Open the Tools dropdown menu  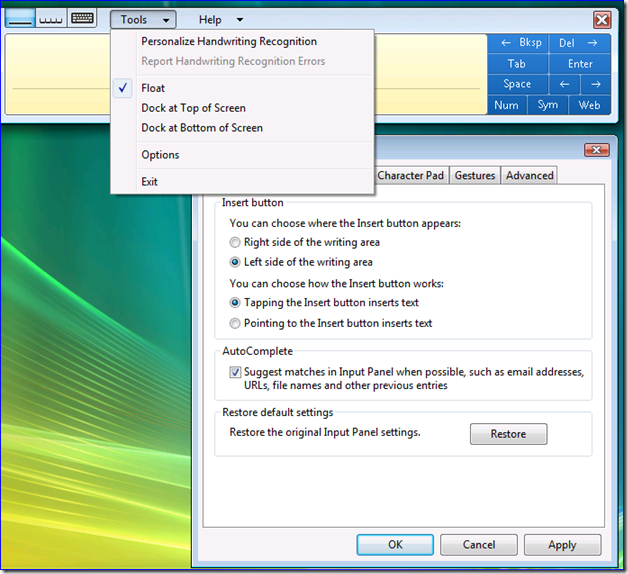click(x=143, y=20)
